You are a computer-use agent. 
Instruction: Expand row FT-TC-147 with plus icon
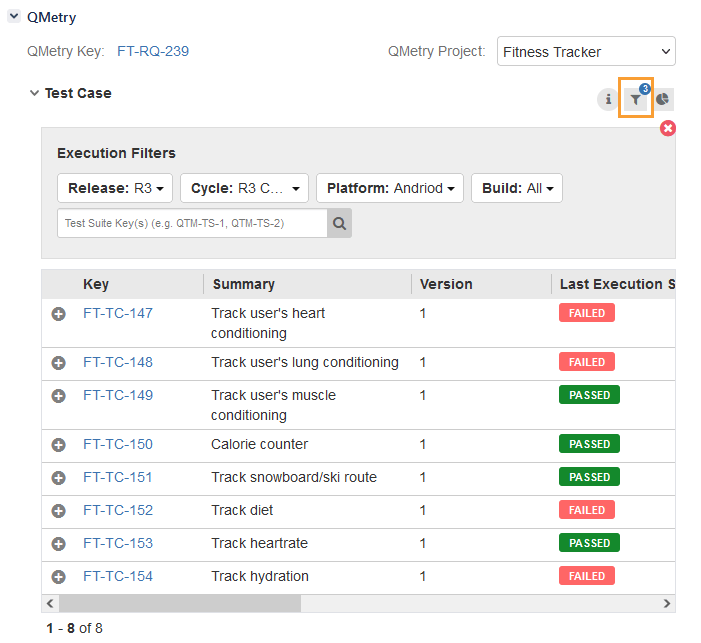[58, 314]
